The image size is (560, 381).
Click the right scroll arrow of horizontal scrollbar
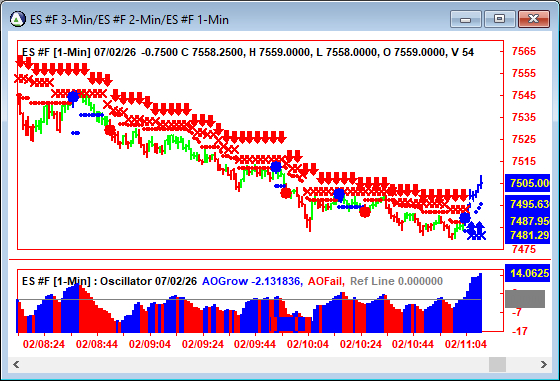point(544,365)
